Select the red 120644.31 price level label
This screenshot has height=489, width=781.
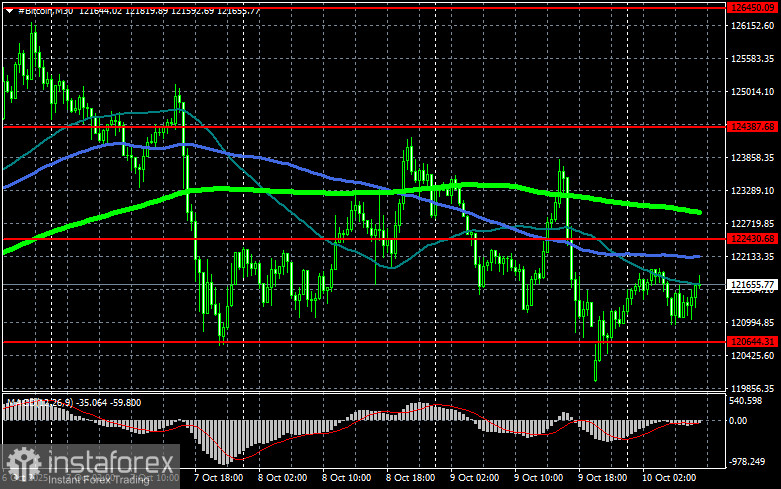(752, 342)
